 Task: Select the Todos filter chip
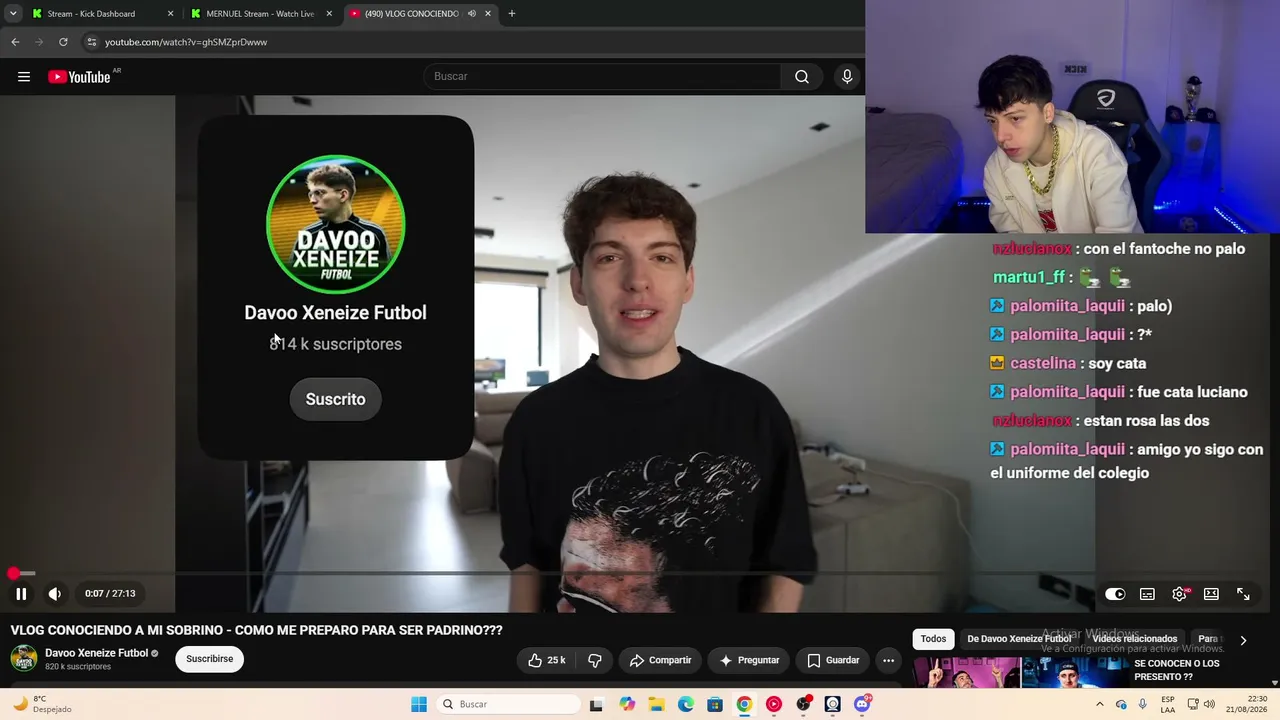click(933, 639)
